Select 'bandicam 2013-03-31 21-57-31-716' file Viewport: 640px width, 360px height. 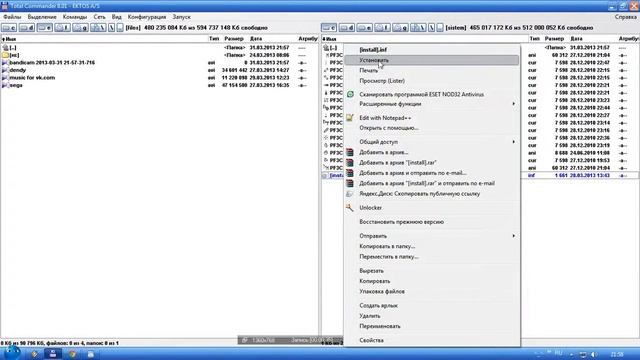pos(52,63)
